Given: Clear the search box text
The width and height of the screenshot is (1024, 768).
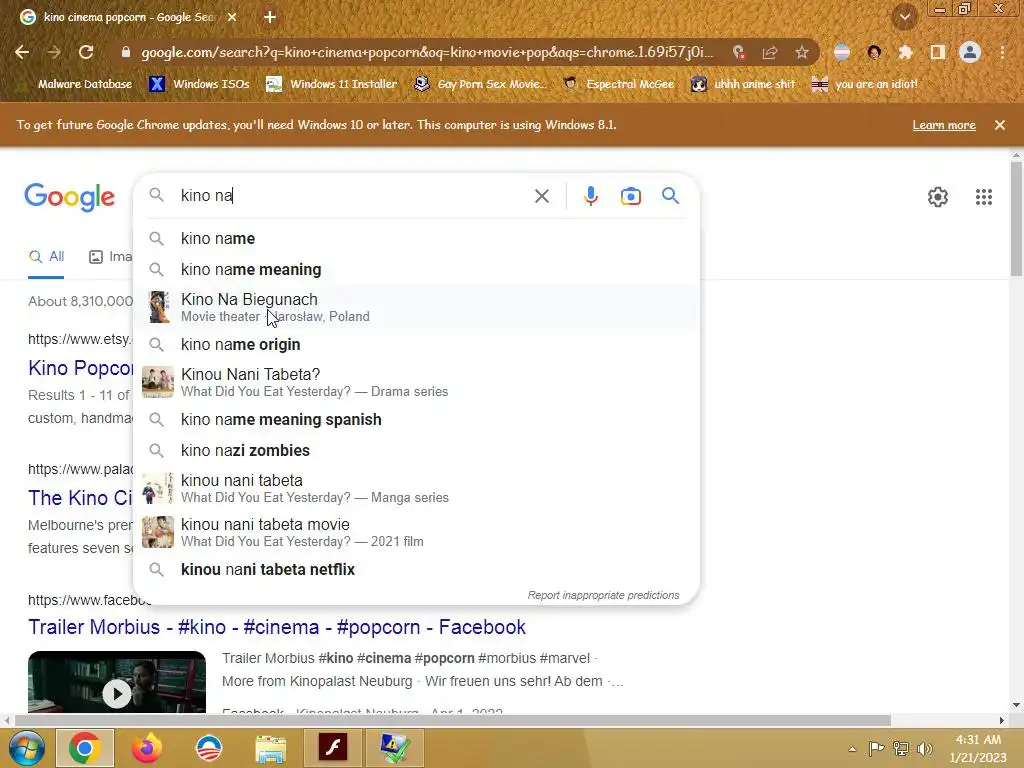Looking at the screenshot, I should [541, 196].
